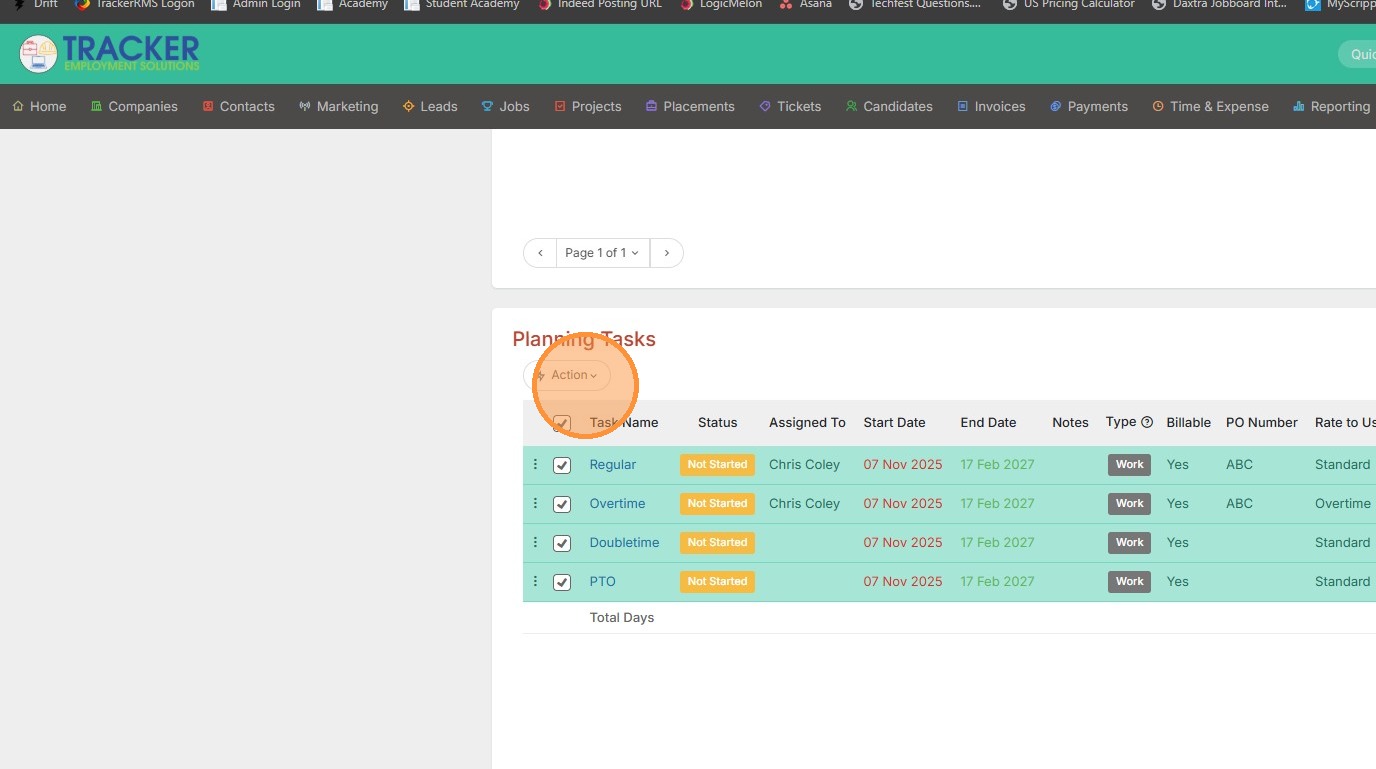Click the PO Number column header
1376x769 pixels.
(x=1262, y=422)
